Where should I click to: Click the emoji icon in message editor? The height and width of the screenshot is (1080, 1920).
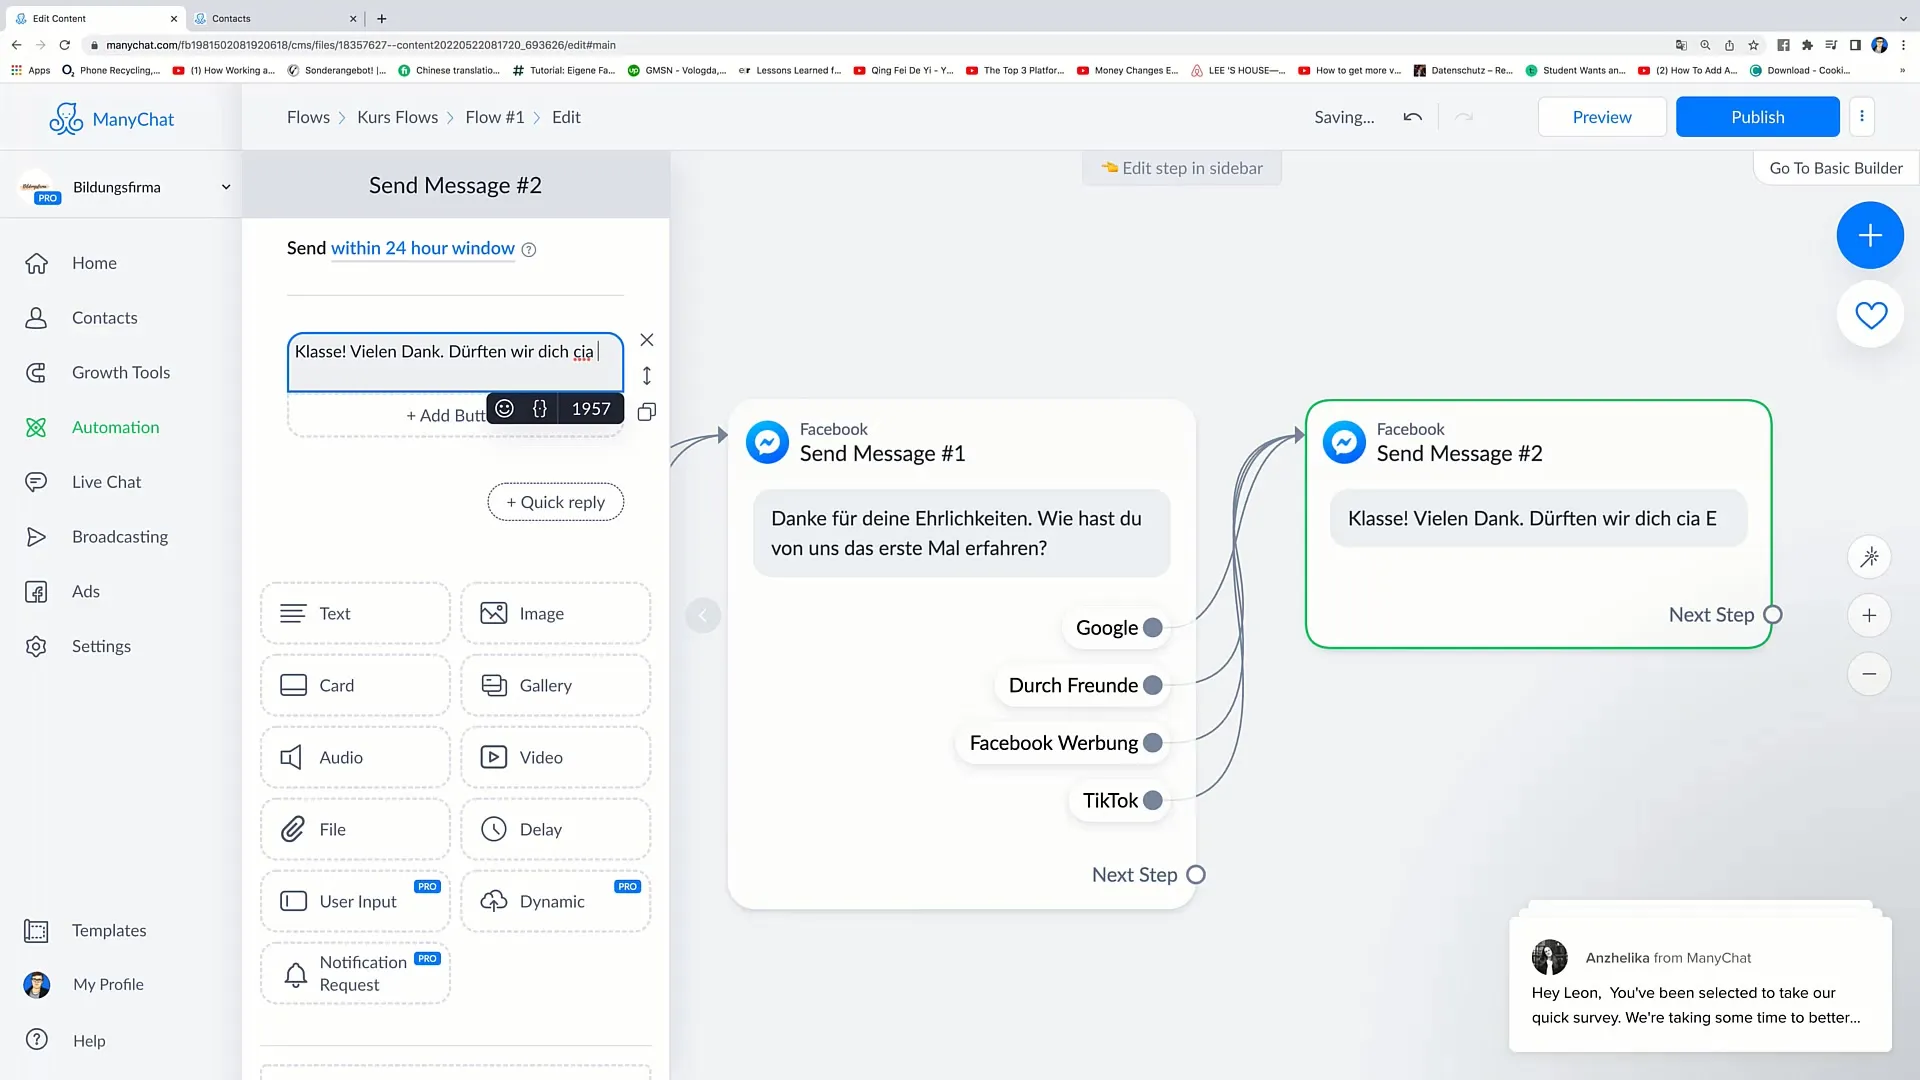pos(505,409)
